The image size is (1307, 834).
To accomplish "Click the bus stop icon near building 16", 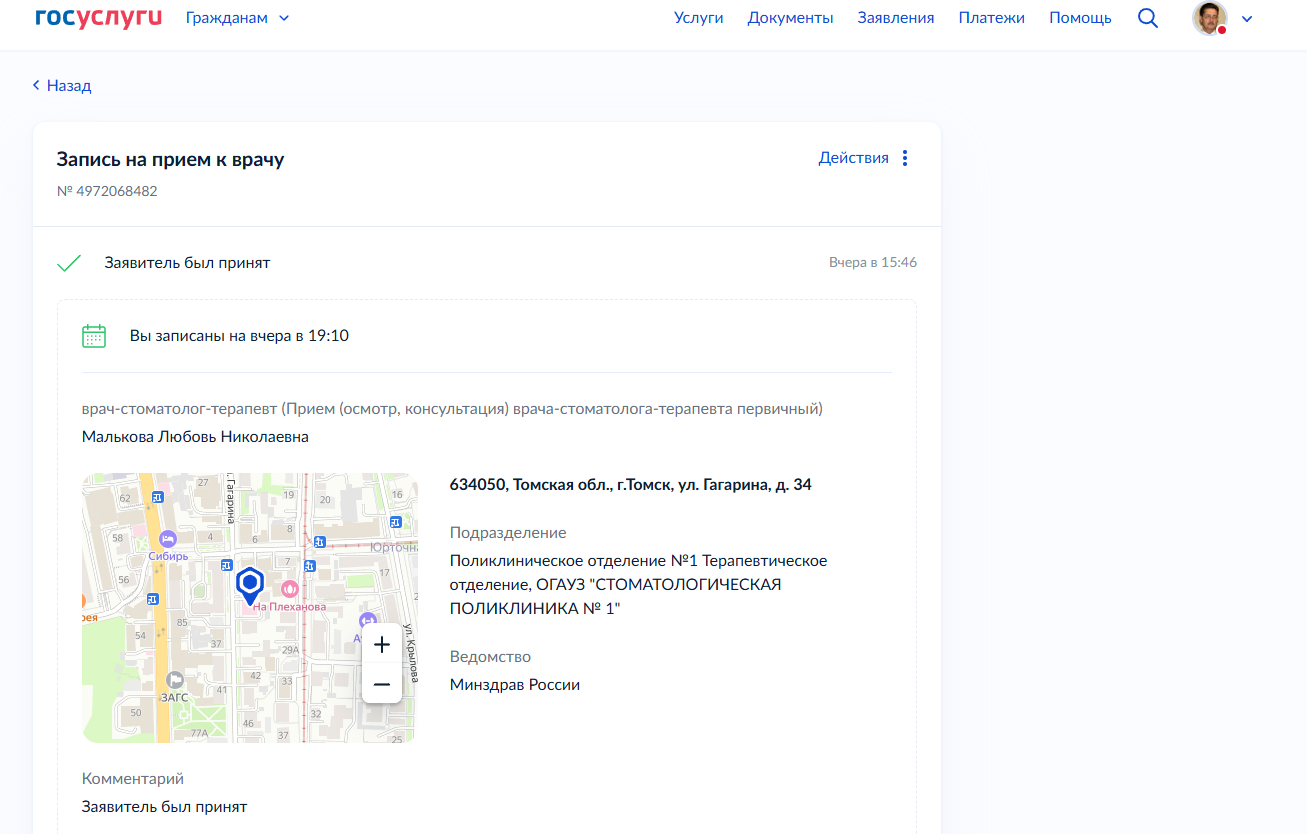I will (396, 522).
